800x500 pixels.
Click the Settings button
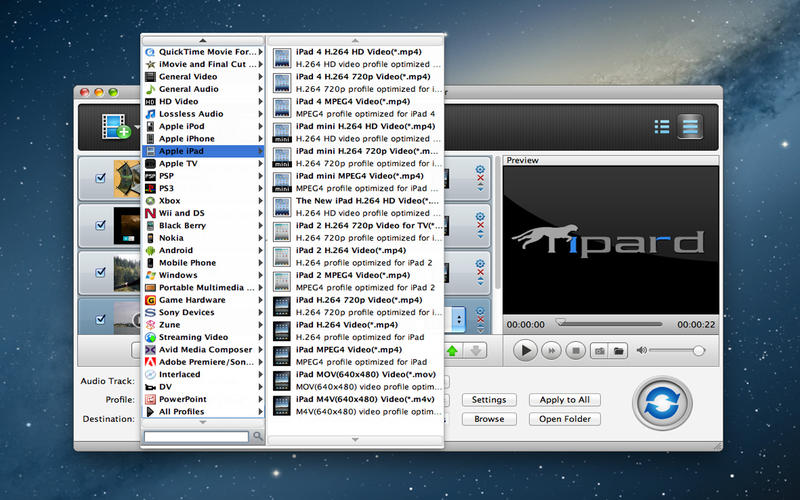(489, 399)
